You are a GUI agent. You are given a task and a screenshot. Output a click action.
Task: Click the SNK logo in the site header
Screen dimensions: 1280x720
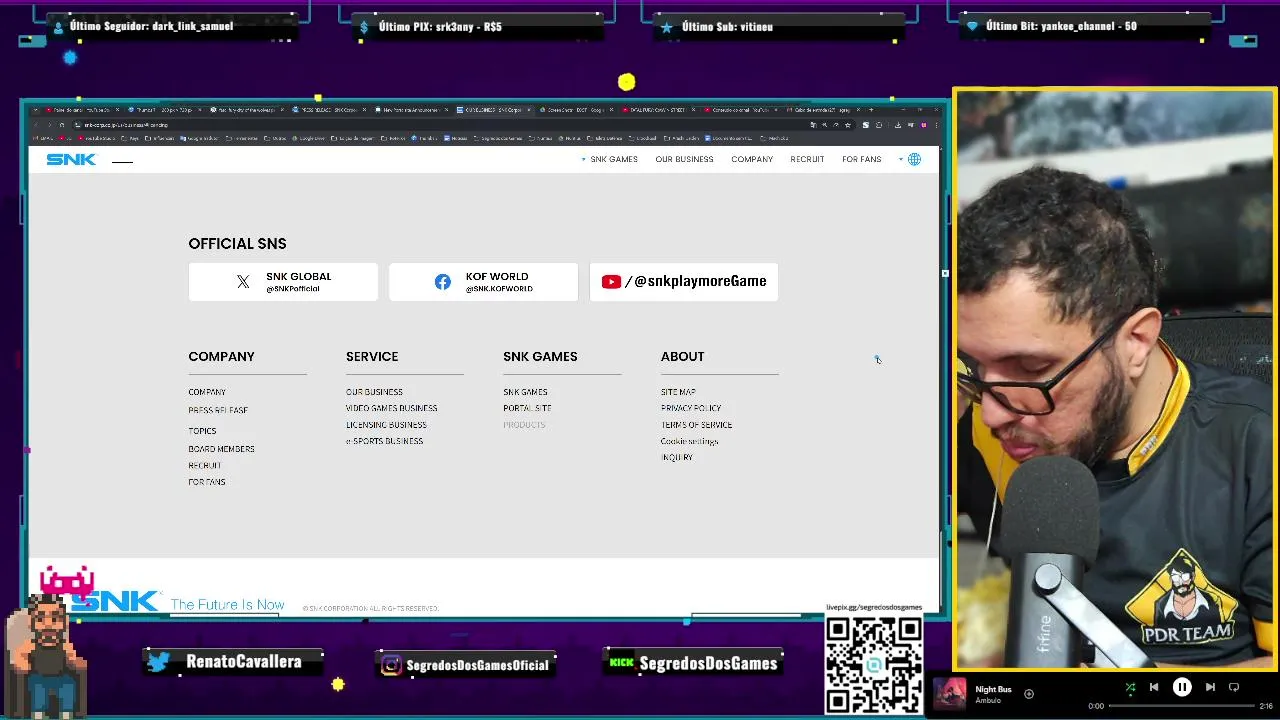(71, 159)
